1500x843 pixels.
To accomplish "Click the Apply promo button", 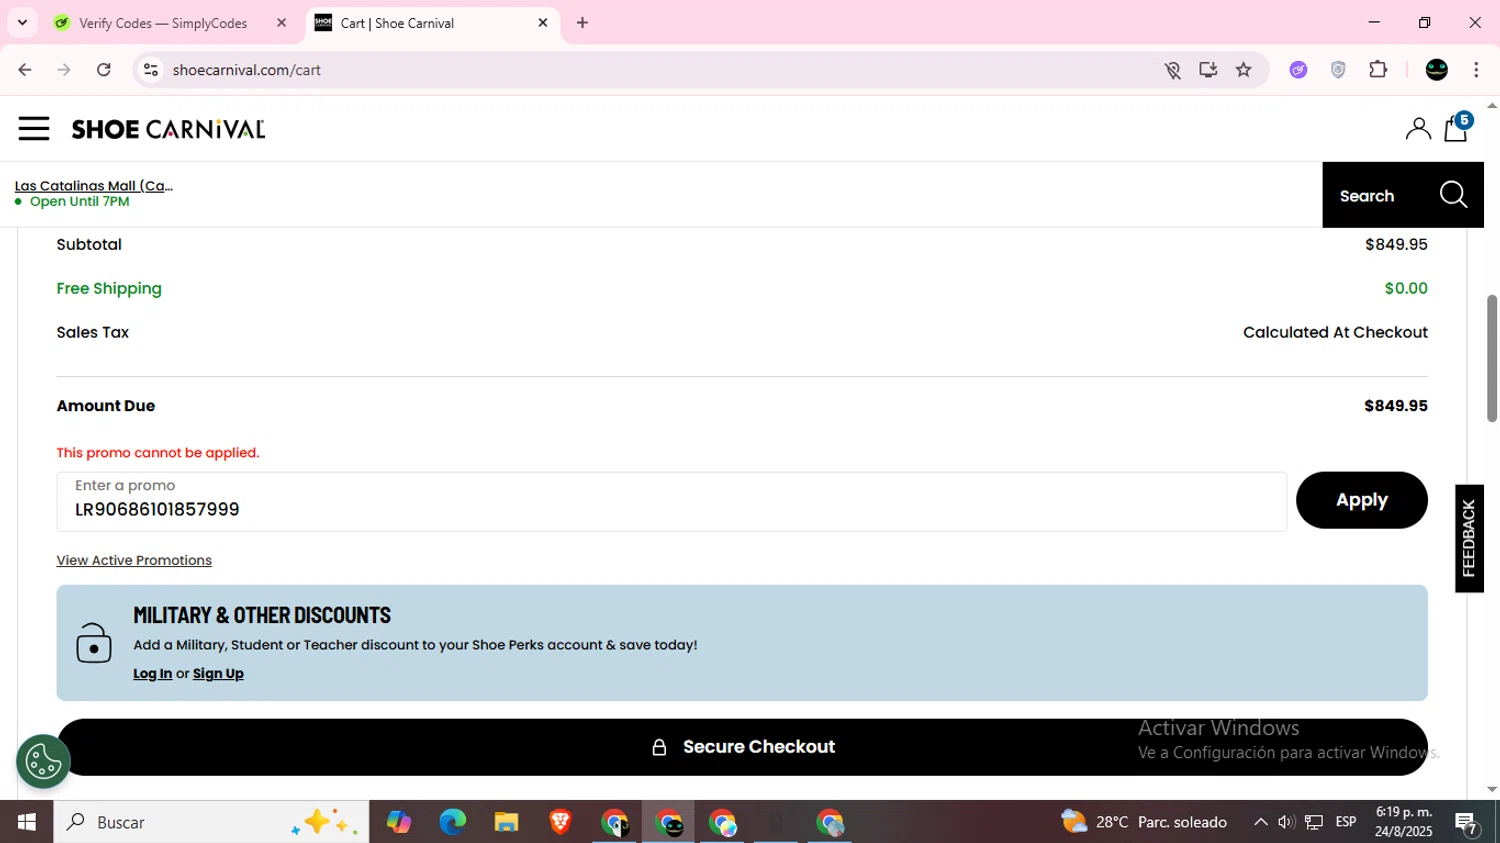I will 1361,500.
